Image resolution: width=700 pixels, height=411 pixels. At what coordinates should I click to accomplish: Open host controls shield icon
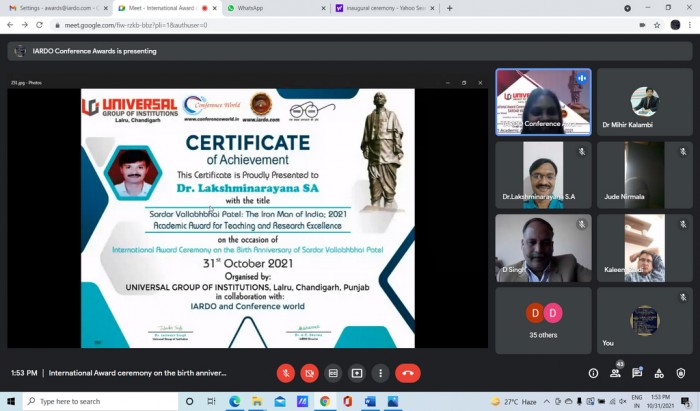681,373
